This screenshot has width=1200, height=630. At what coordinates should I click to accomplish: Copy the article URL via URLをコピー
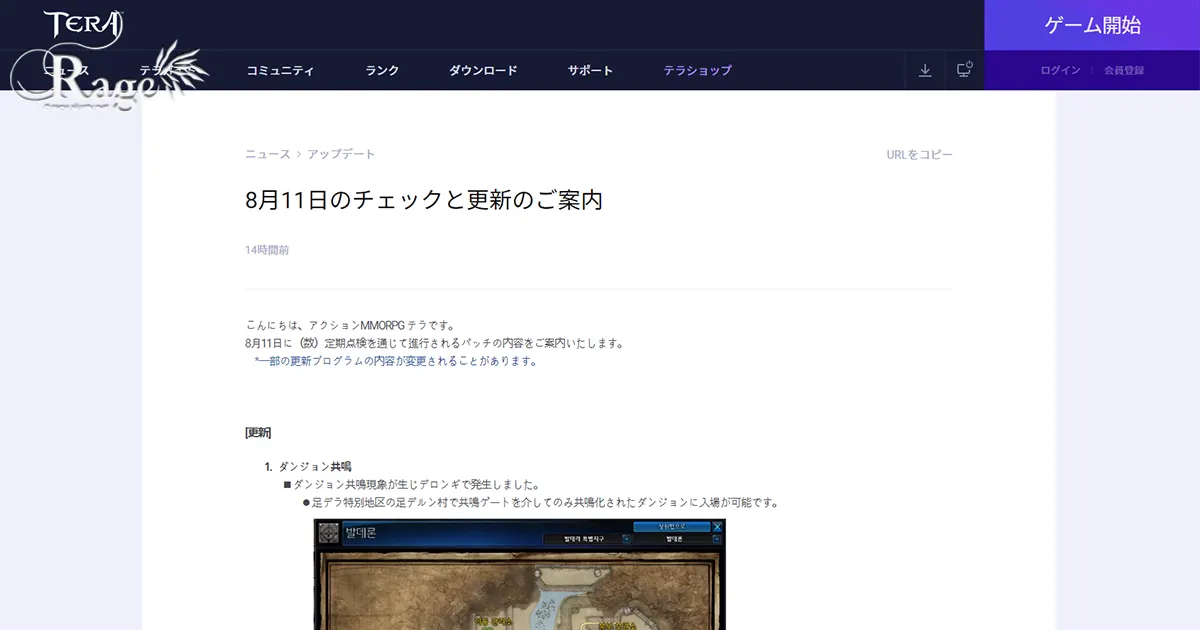click(x=918, y=154)
